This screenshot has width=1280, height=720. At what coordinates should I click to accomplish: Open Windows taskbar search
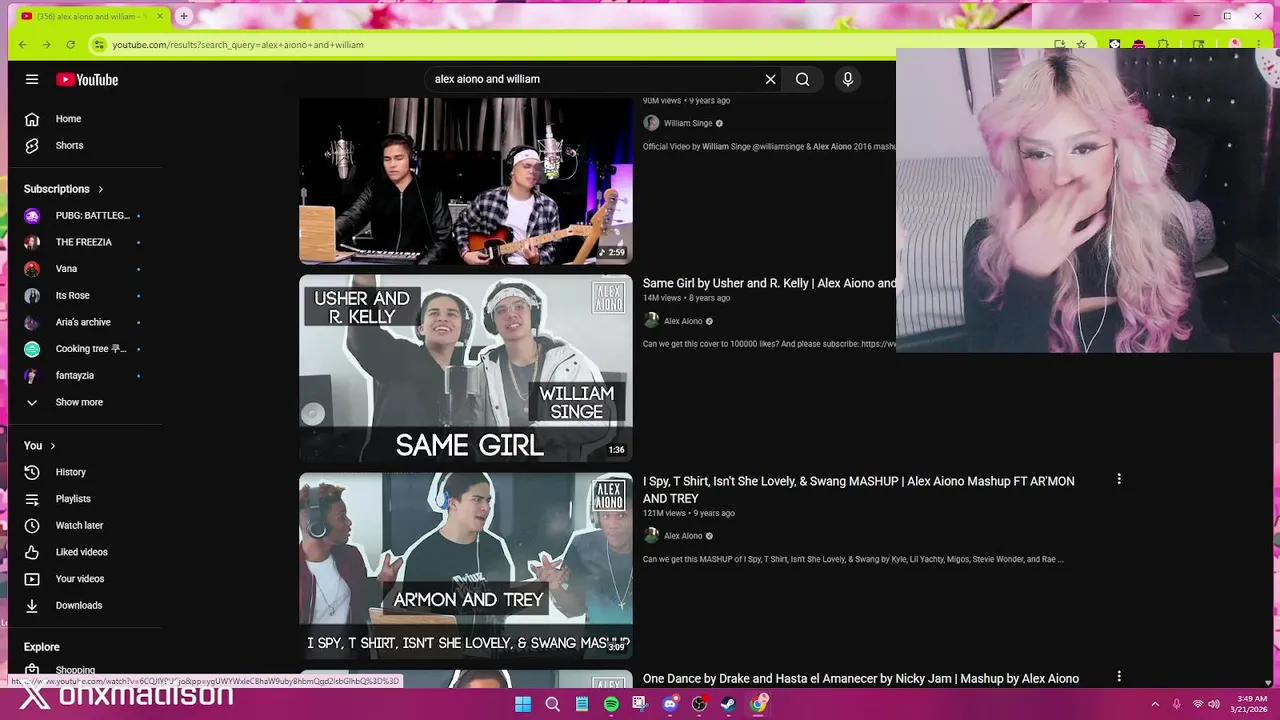552,704
